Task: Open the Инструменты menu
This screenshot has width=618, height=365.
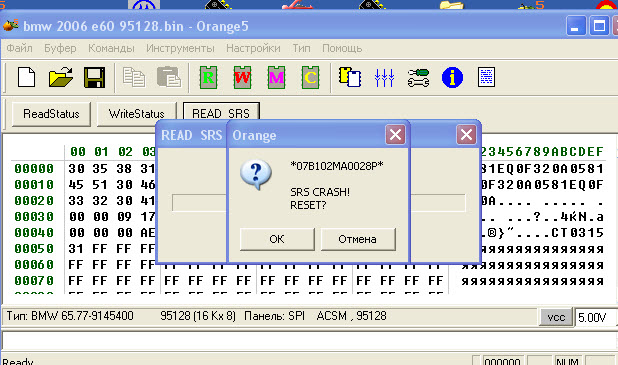Action: click(x=180, y=48)
